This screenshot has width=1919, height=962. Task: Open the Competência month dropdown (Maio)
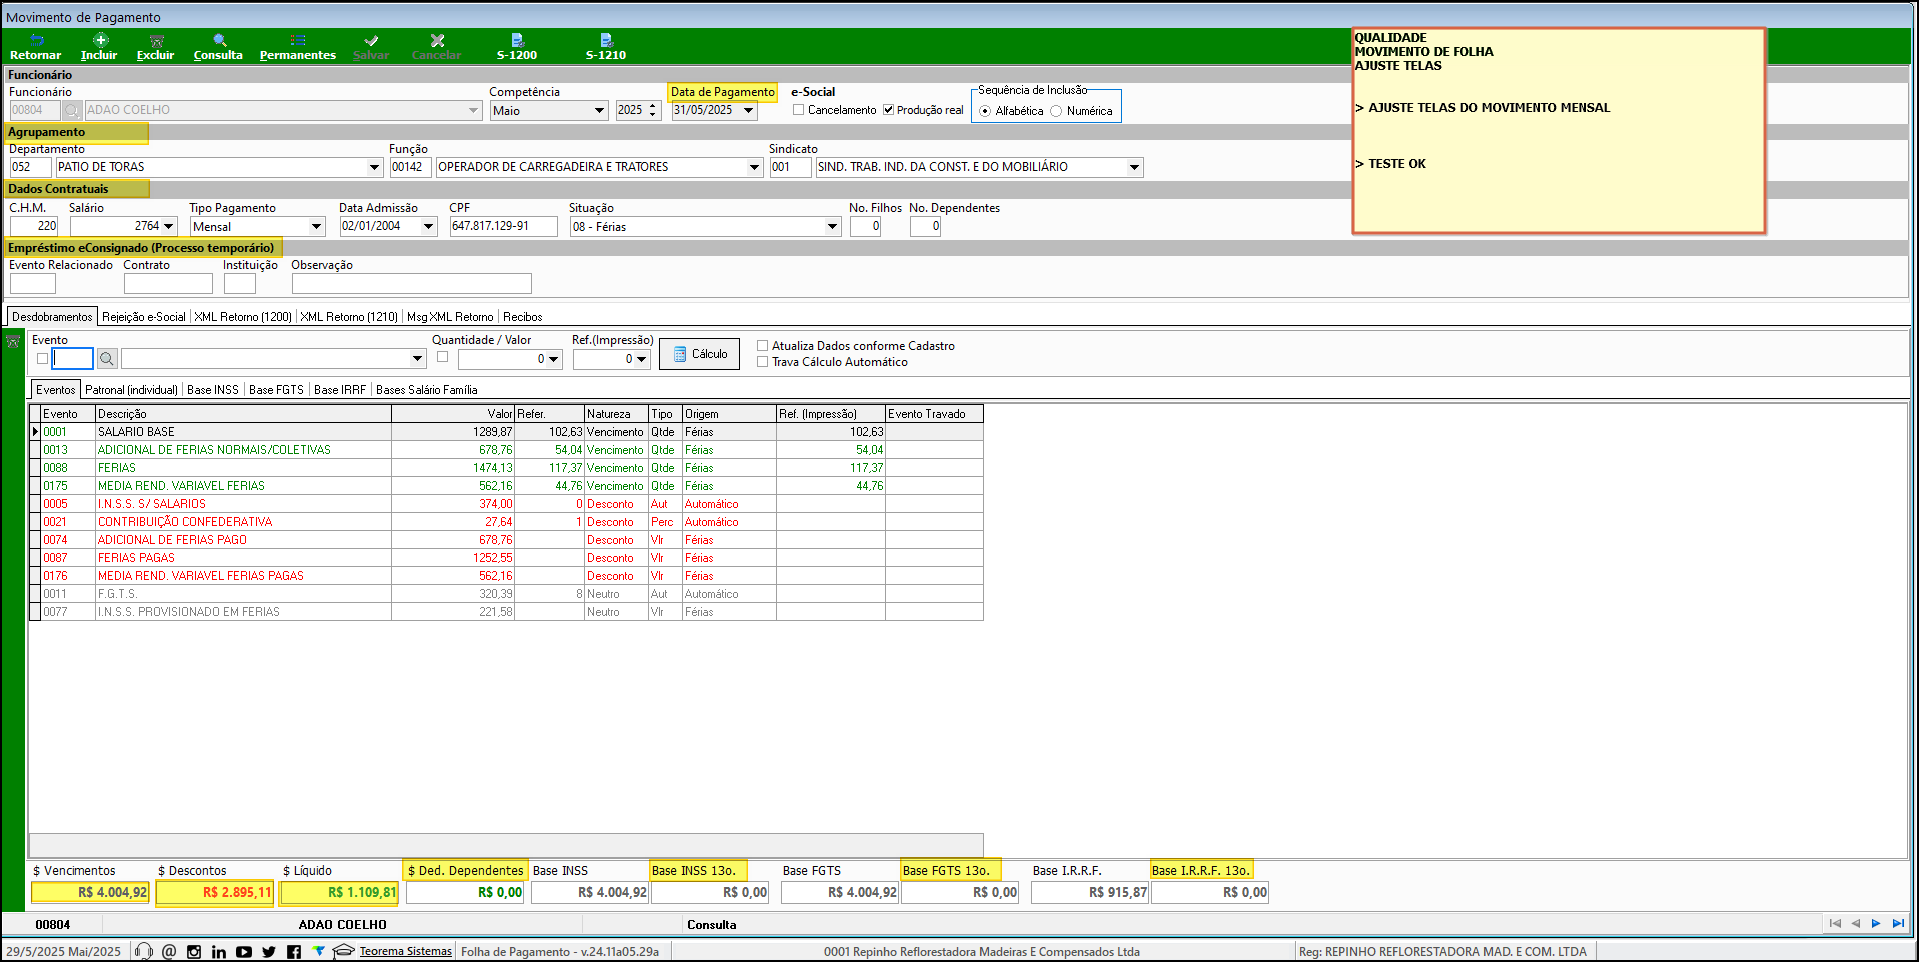[599, 110]
